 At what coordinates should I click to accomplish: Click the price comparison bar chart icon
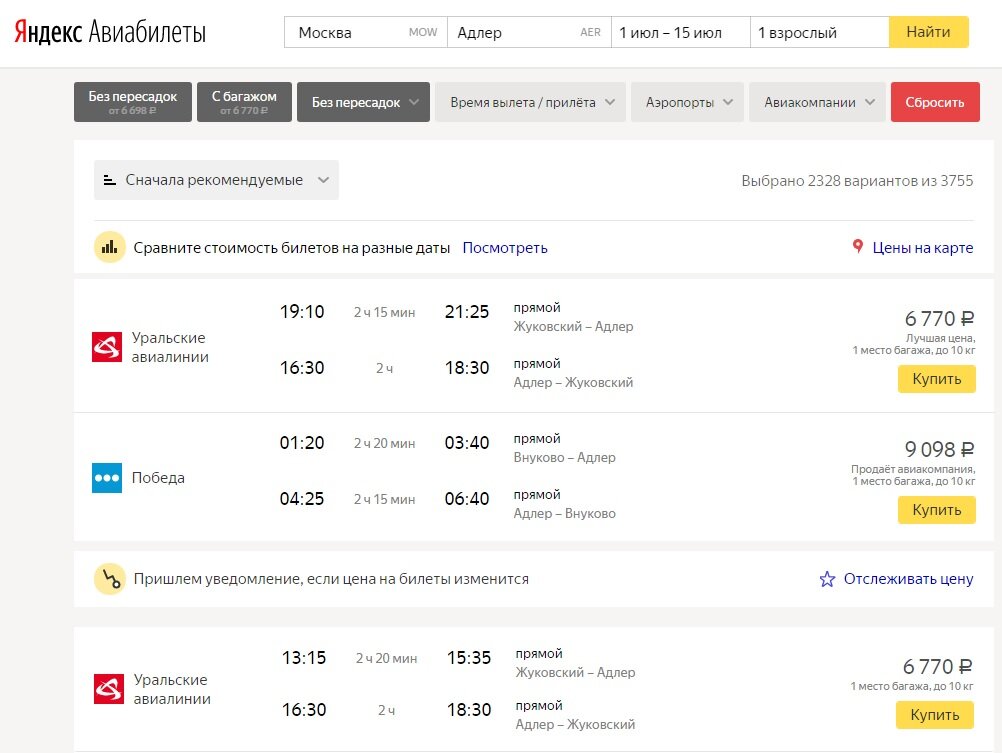(109, 247)
